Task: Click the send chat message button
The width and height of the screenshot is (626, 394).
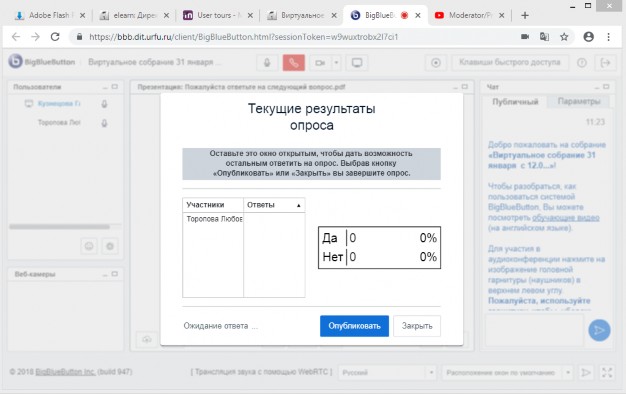Action: coord(599,330)
